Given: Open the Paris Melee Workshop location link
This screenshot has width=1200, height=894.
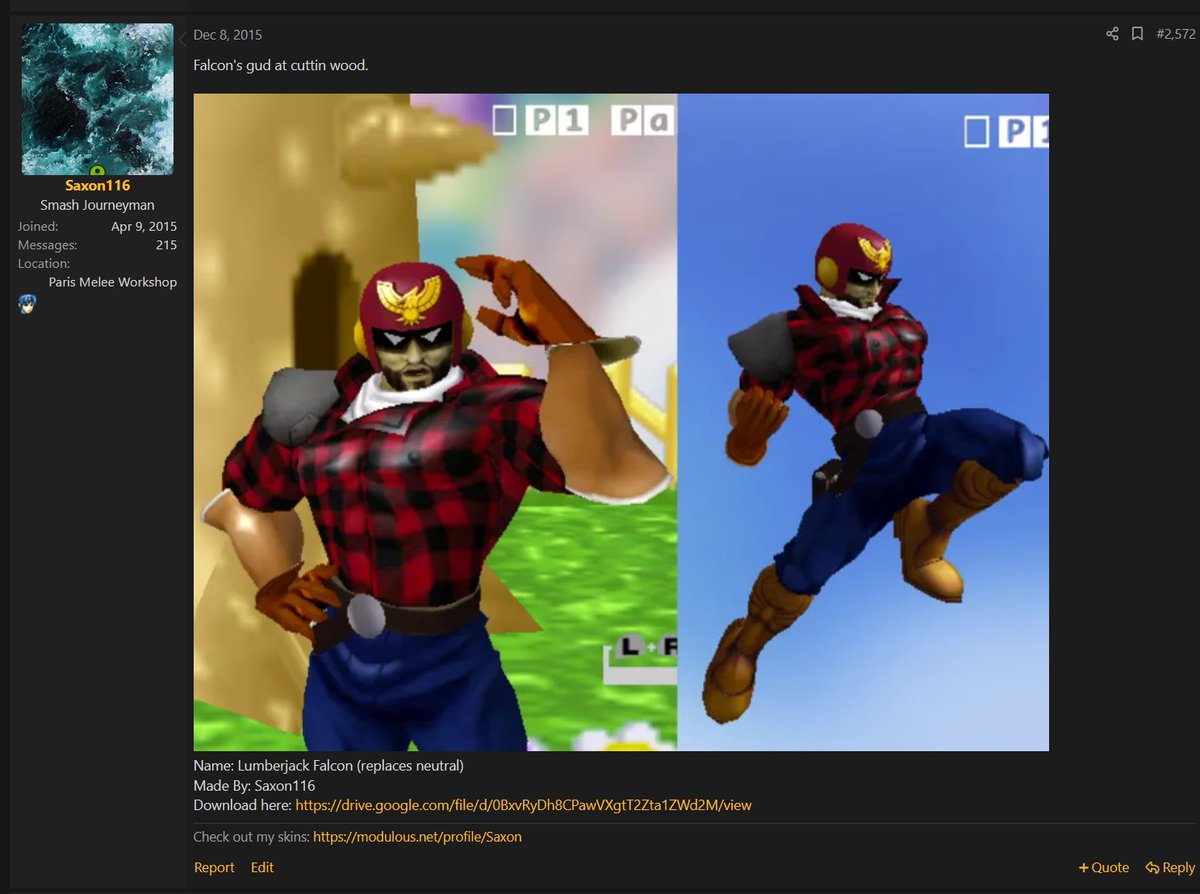Looking at the screenshot, I should point(113,282).
